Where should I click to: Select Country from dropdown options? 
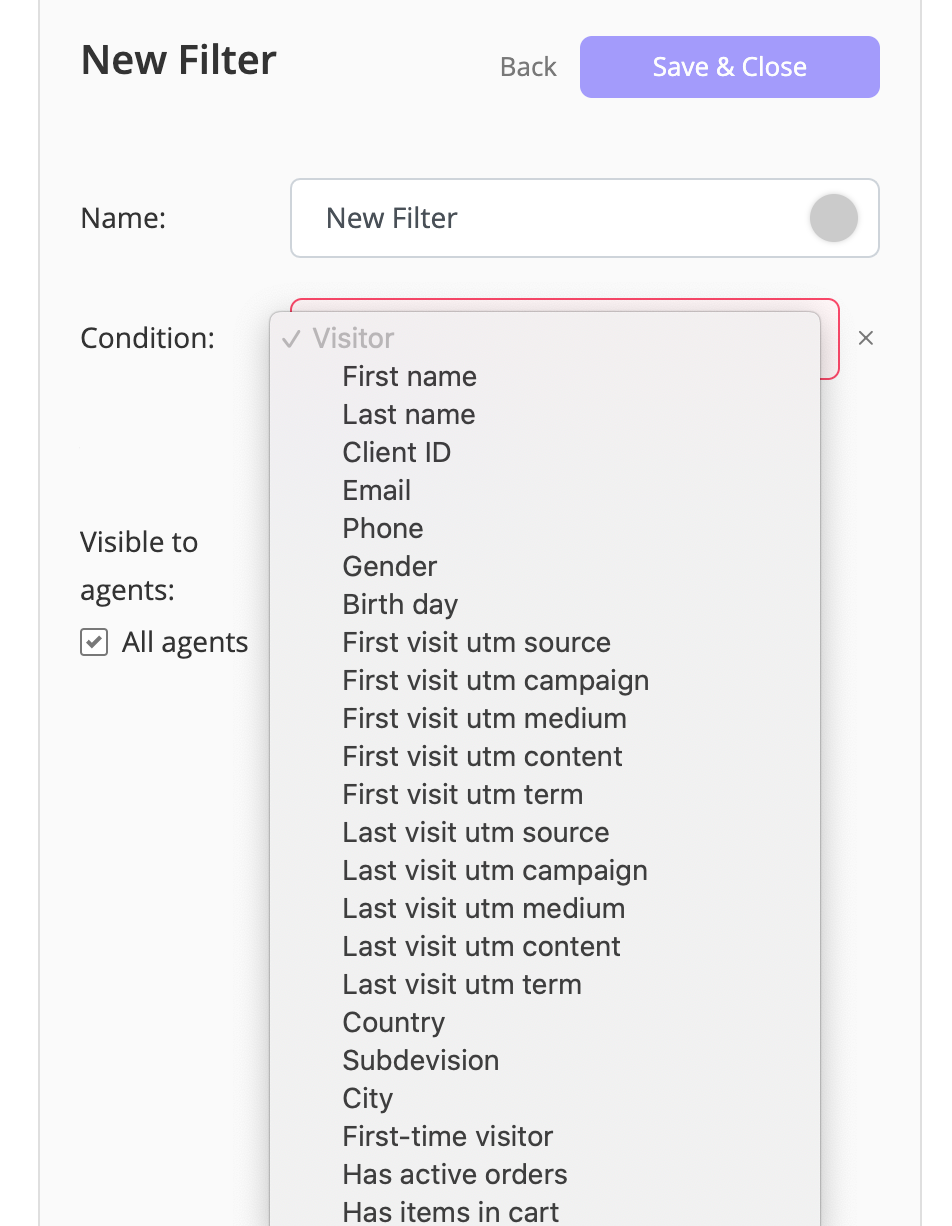(x=393, y=1022)
